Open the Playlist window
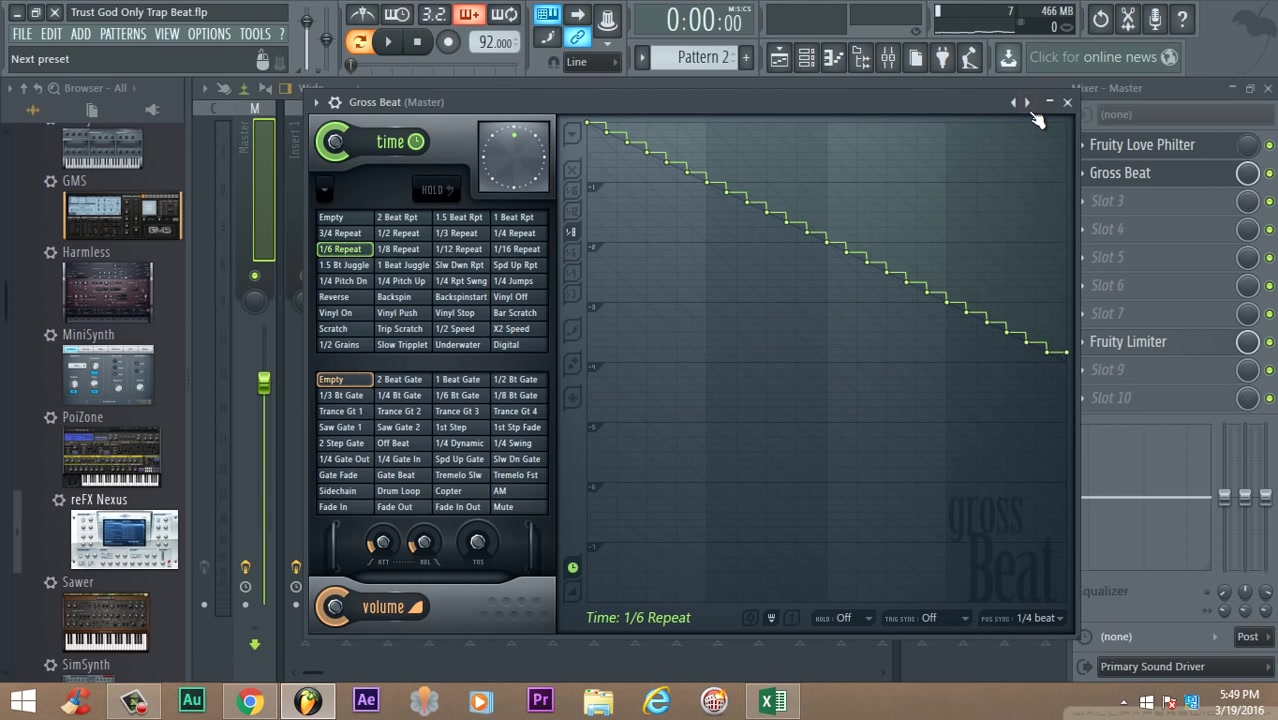Viewport: 1278px width, 720px height. coord(779,58)
